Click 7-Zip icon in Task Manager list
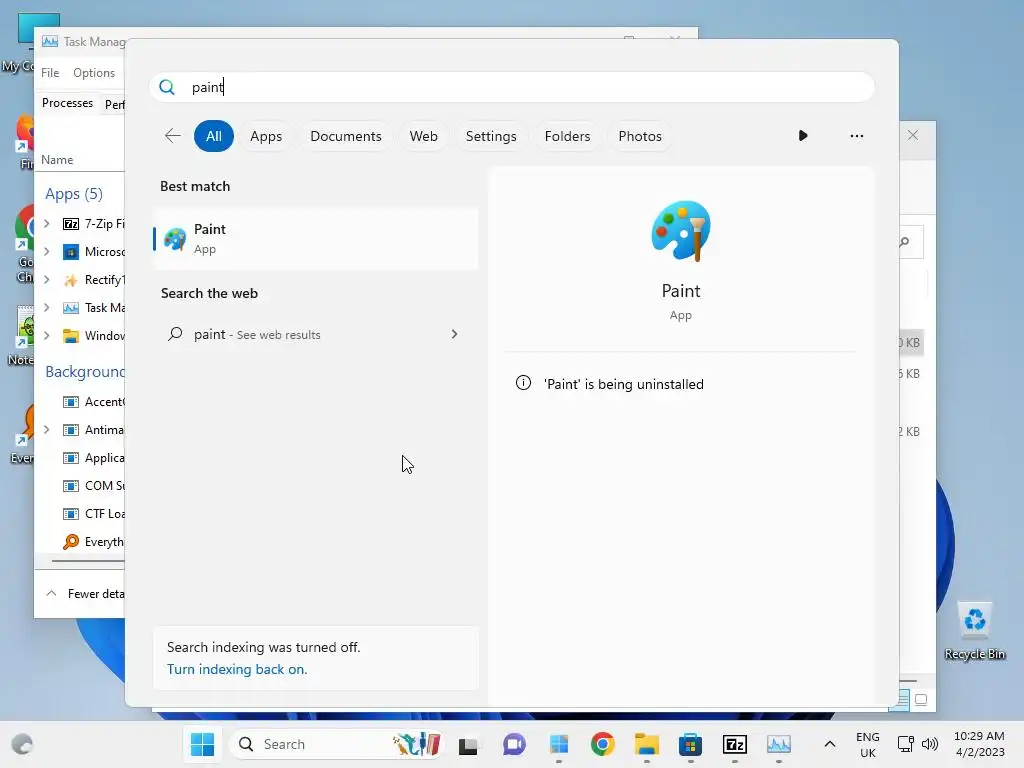 point(71,224)
